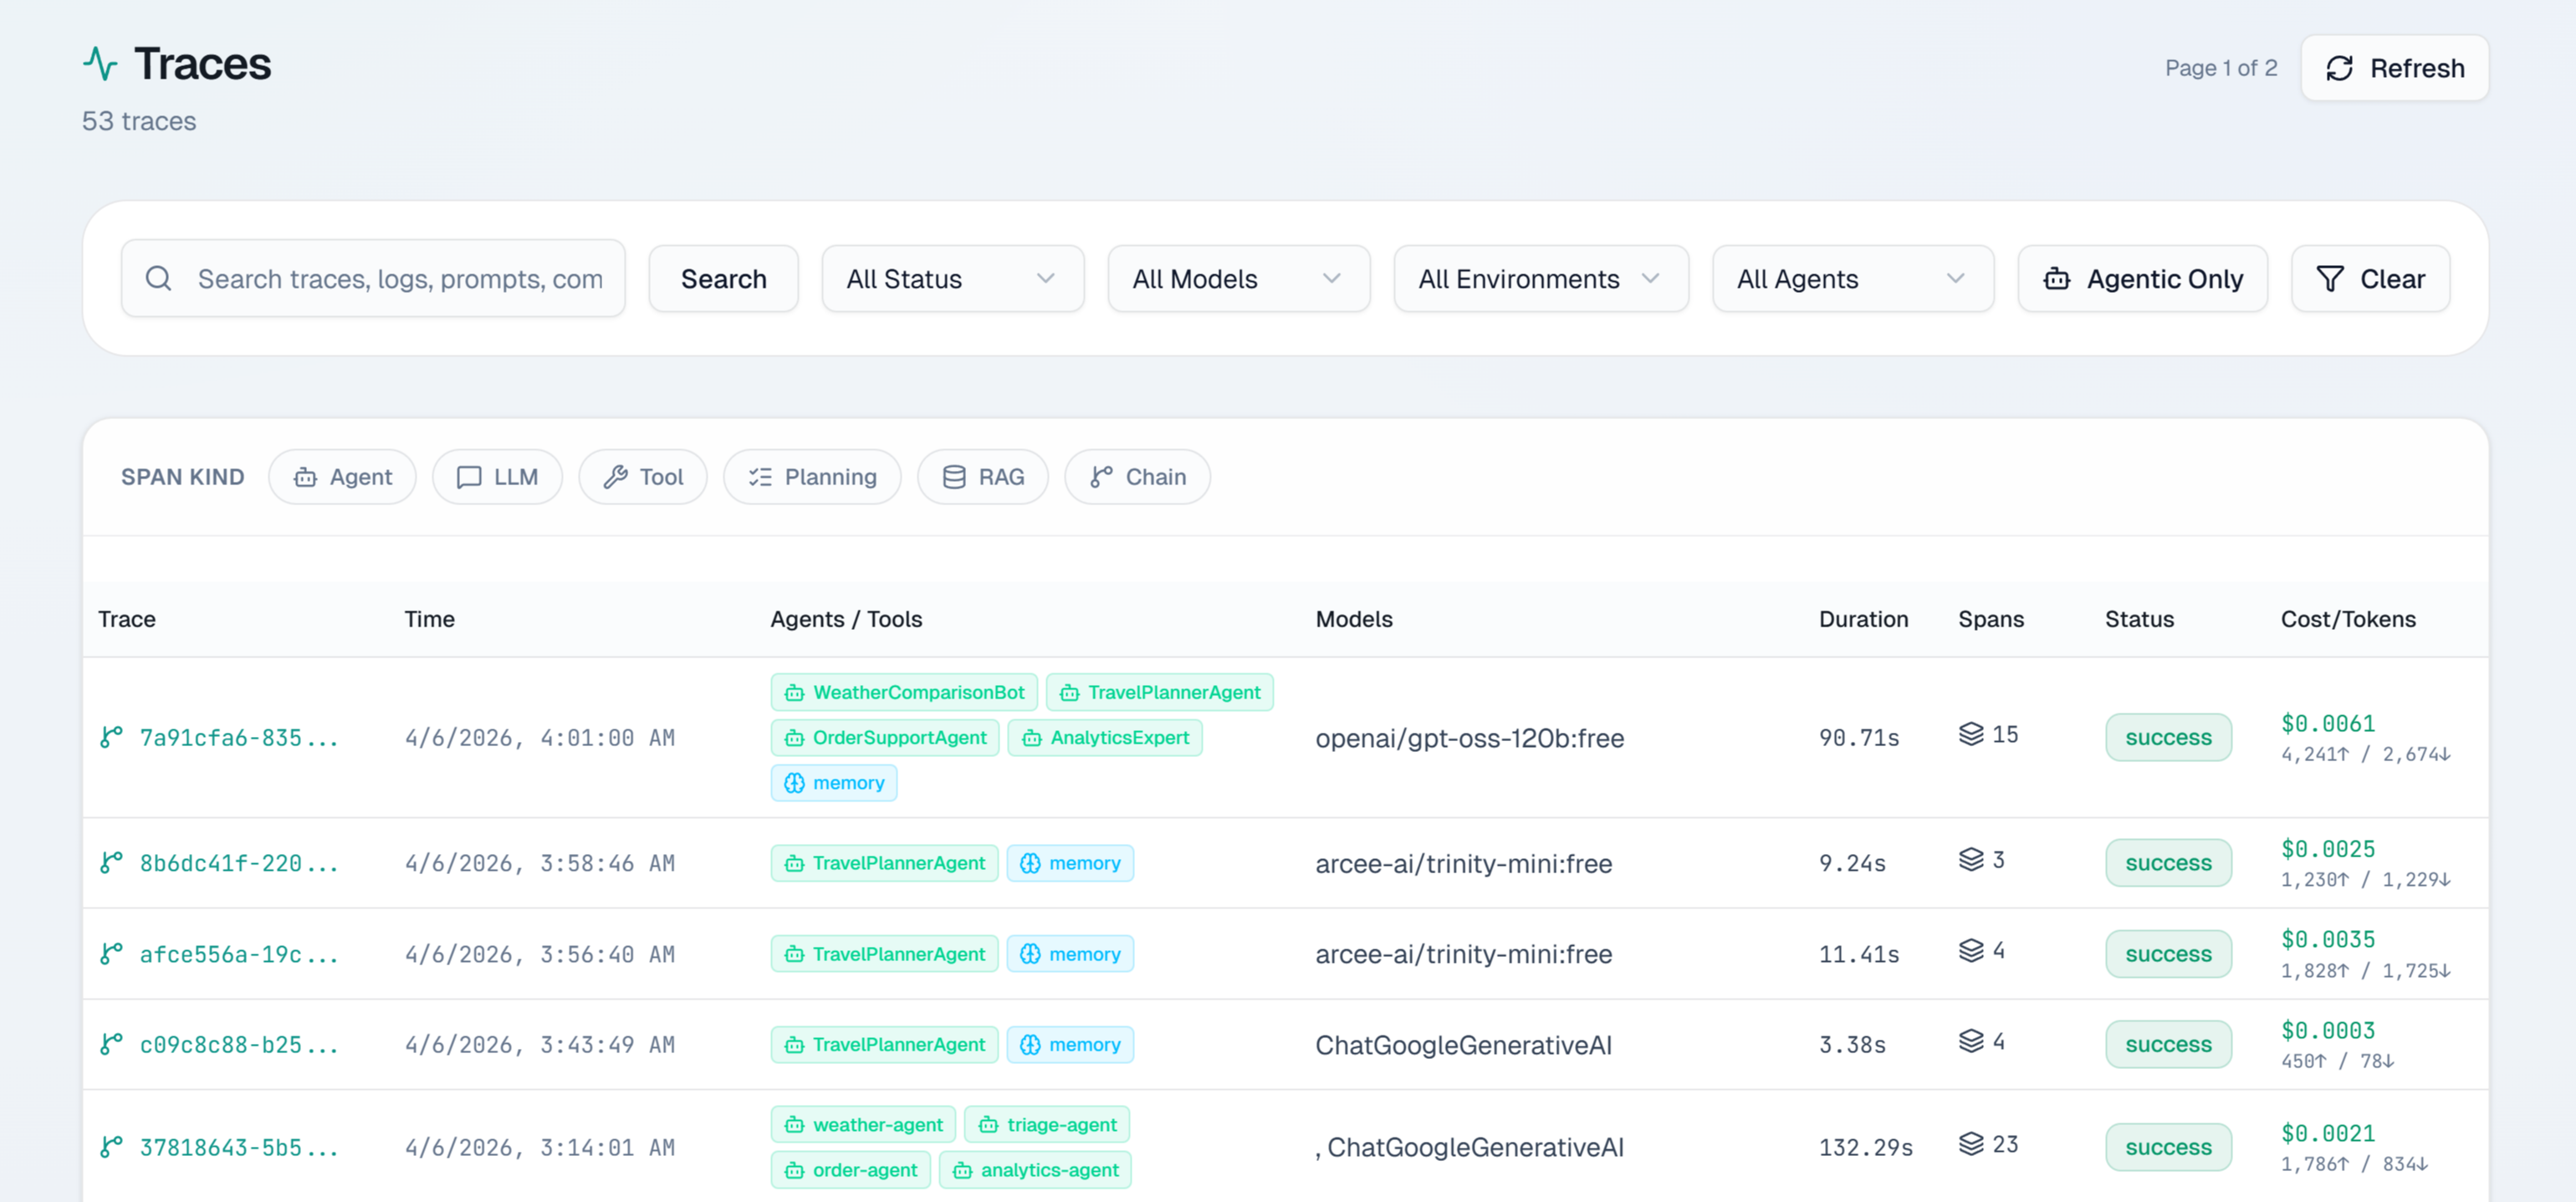Expand the All Environments selector
This screenshot has width=2576, height=1202.
click(1539, 279)
